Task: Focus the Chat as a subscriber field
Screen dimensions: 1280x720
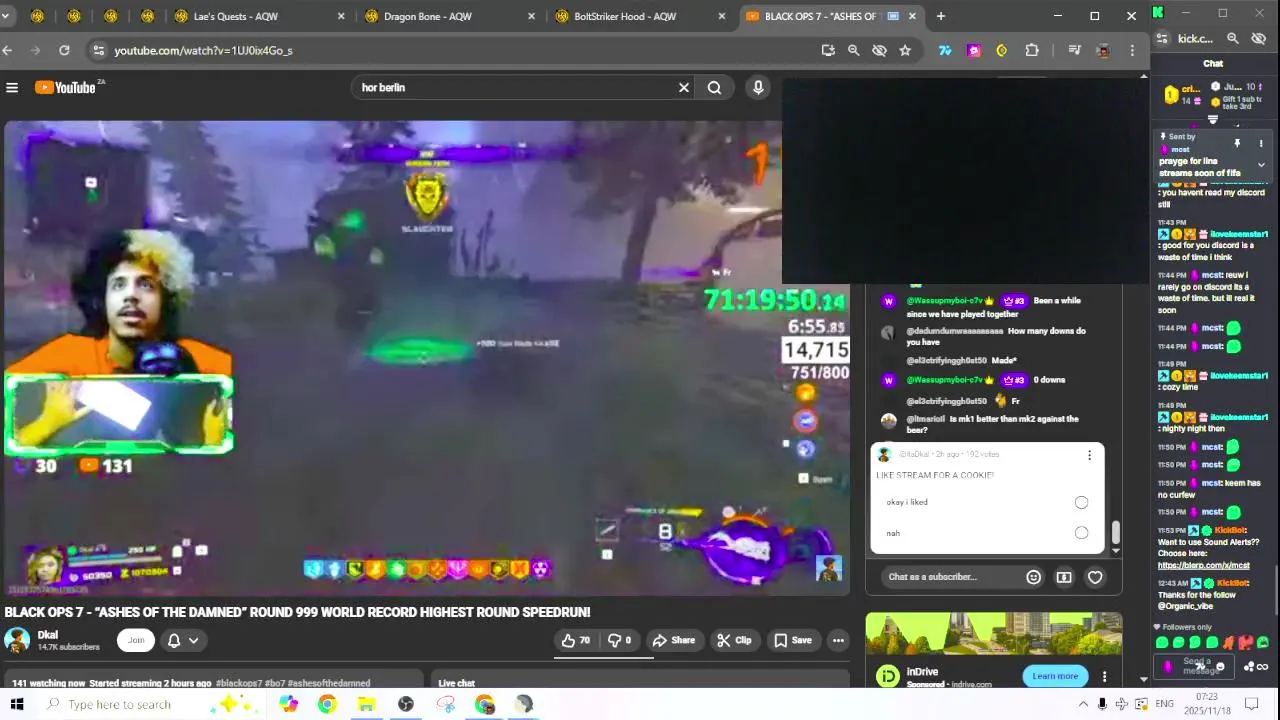Action: coord(950,577)
